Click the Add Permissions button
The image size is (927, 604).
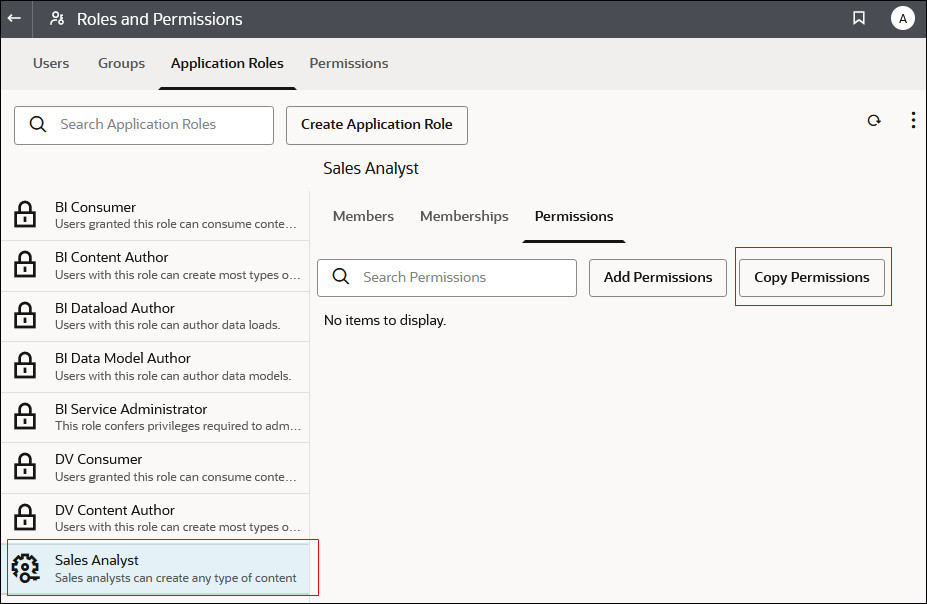coord(658,278)
